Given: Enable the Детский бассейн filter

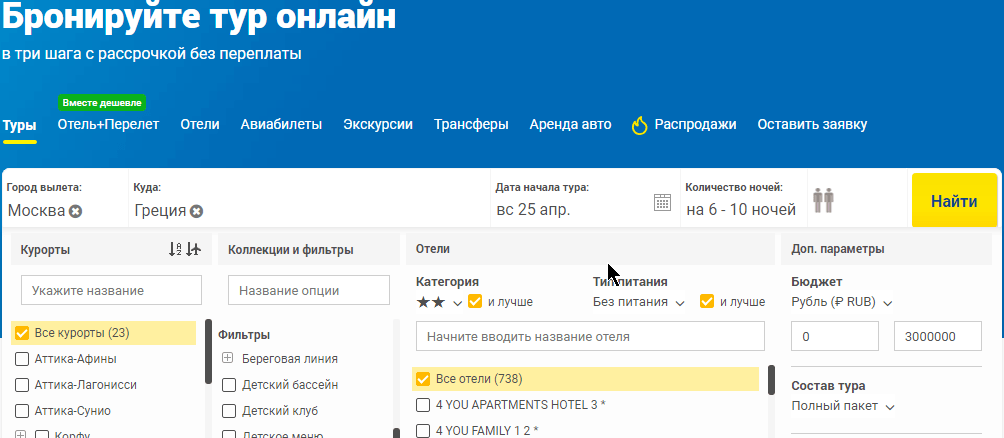Looking at the screenshot, I should pyautogui.click(x=229, y=385).
